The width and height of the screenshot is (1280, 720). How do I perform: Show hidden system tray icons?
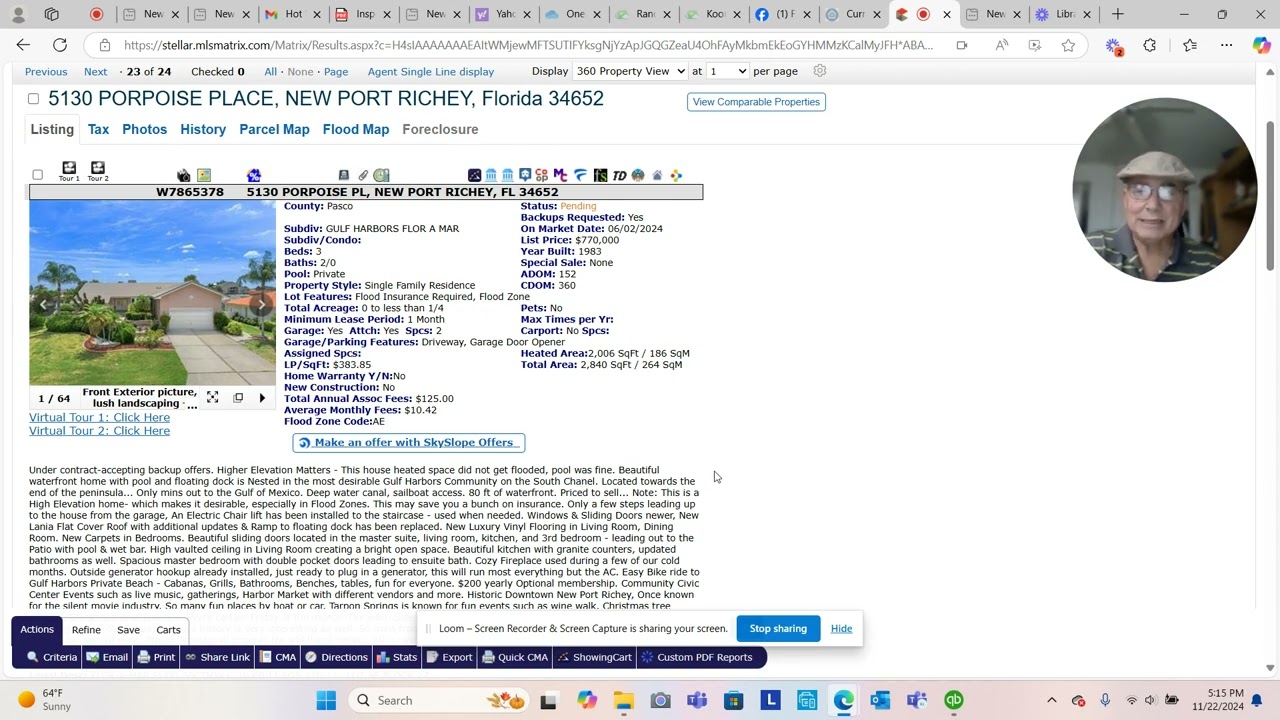point(1051,700)
